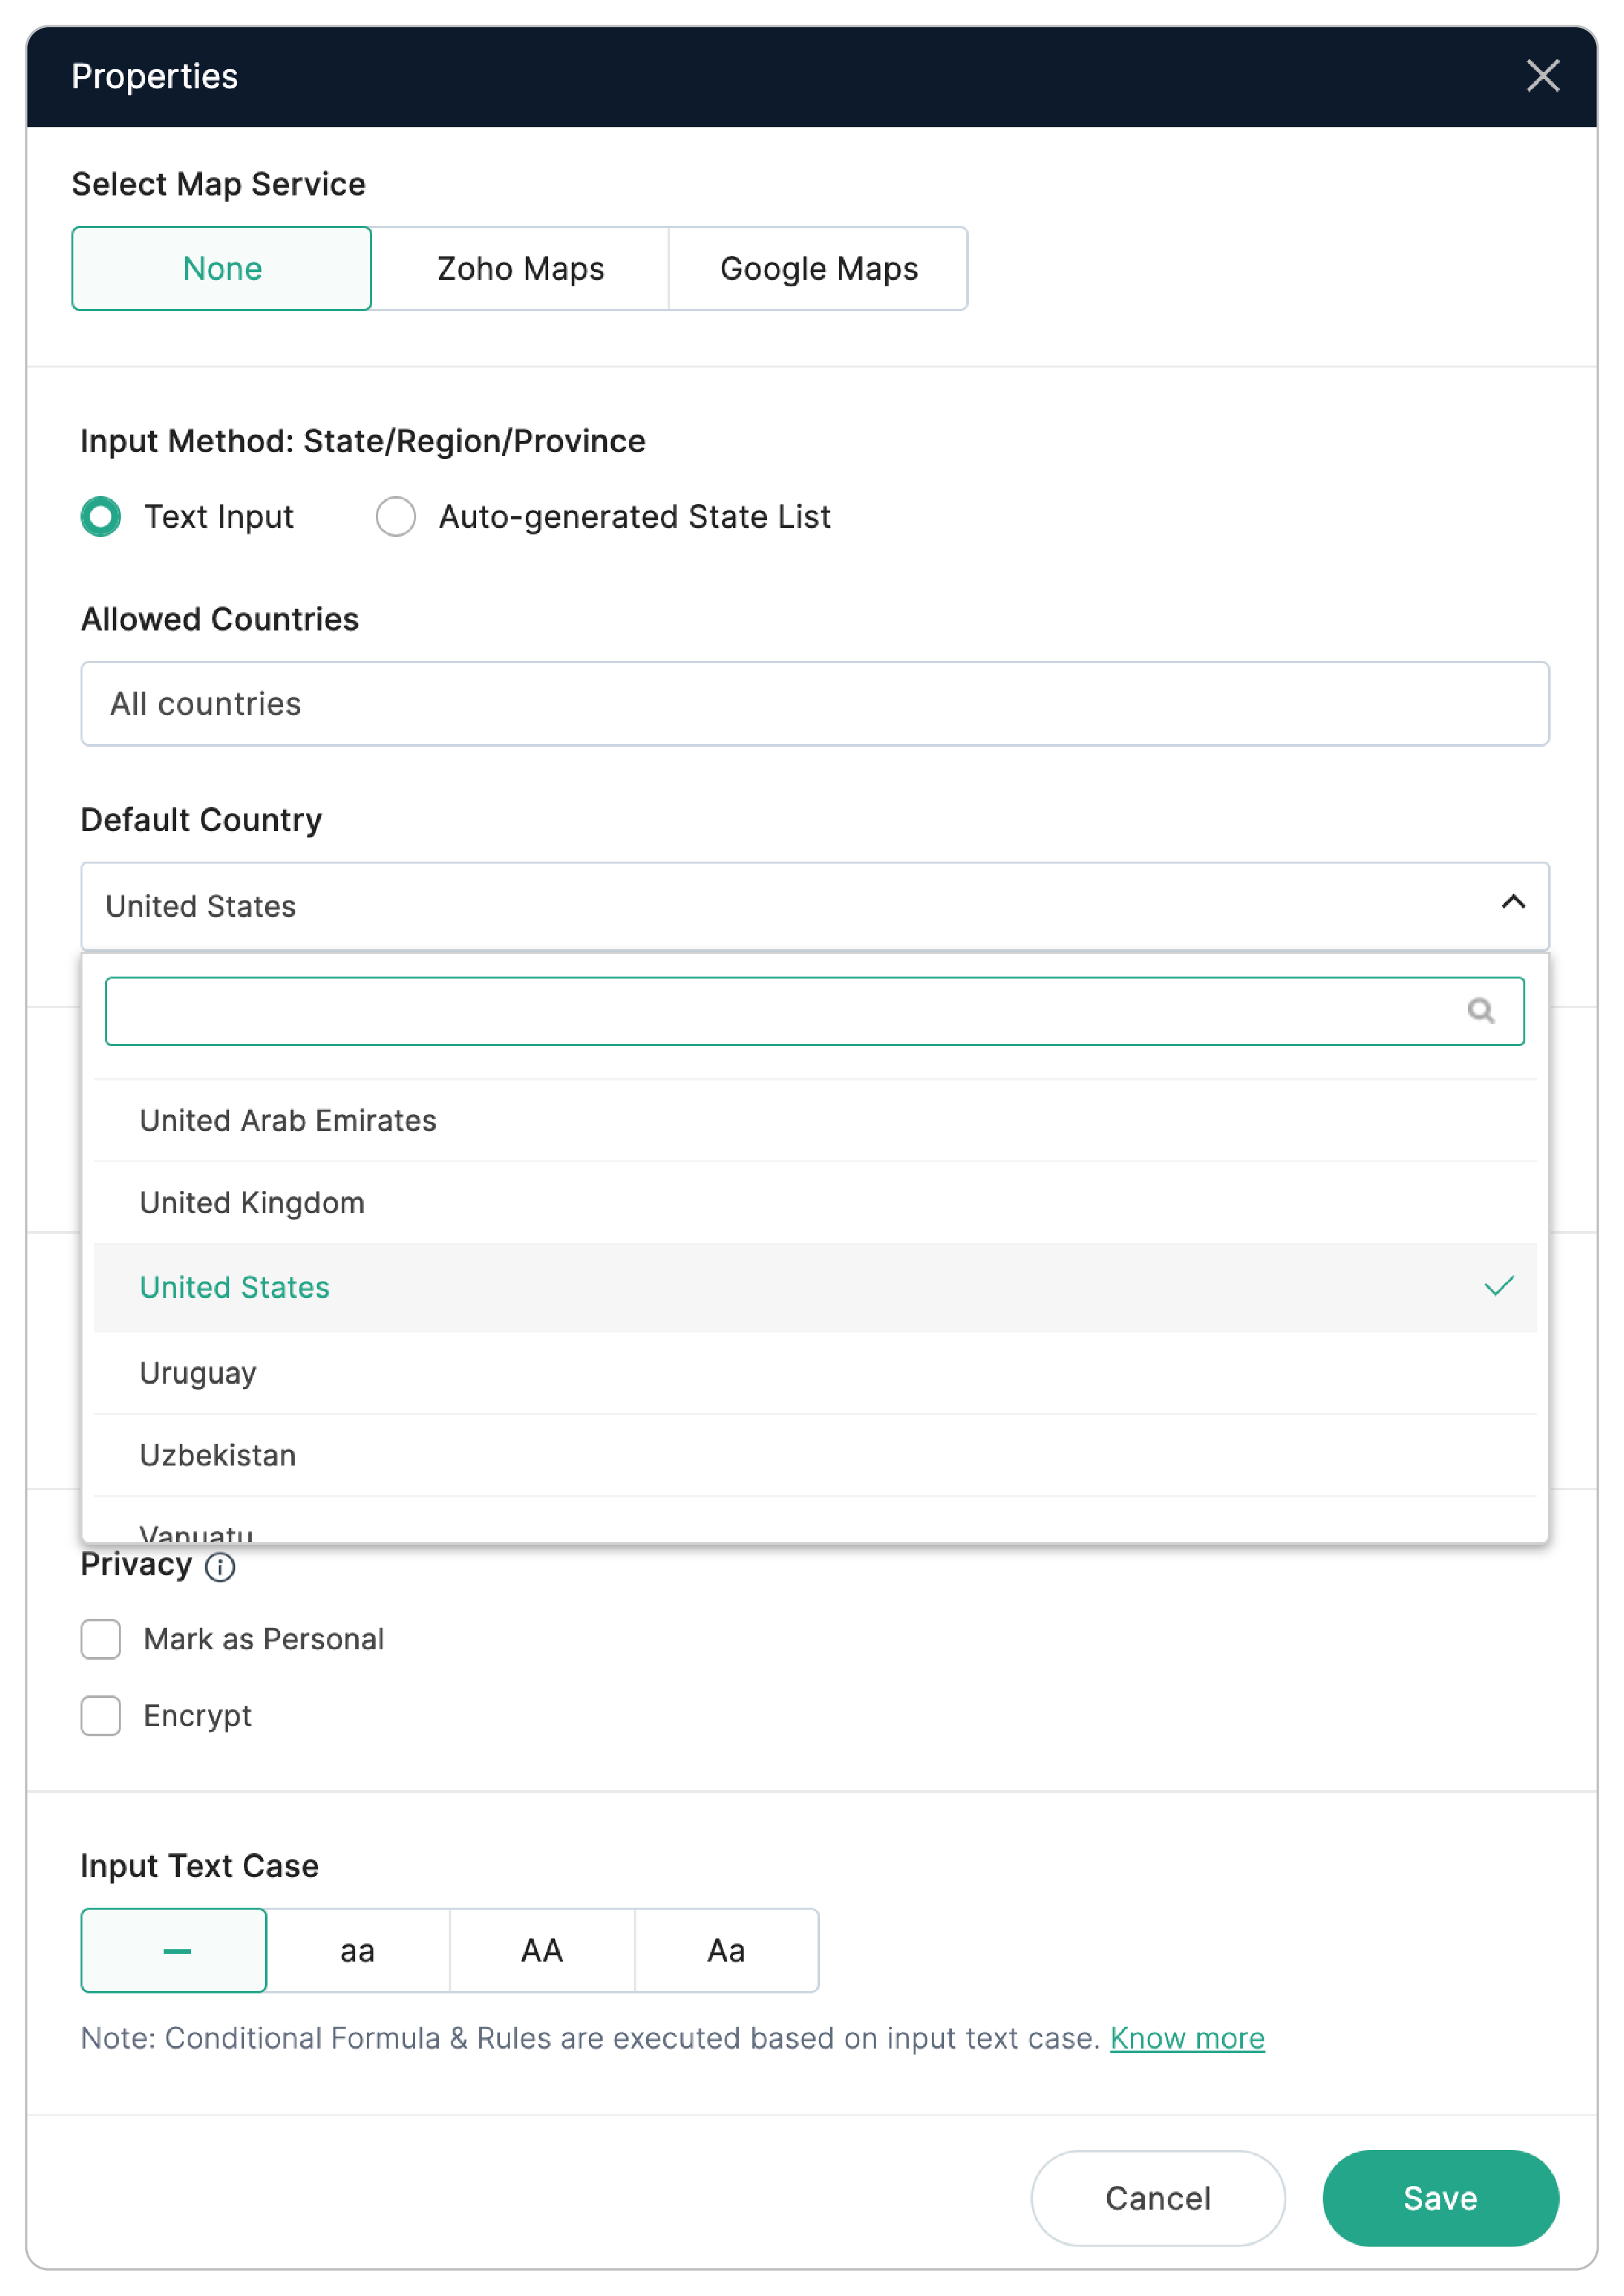Select the no-case dash option
This screenshot has width=1624, height=2296.
[174, 1950]
